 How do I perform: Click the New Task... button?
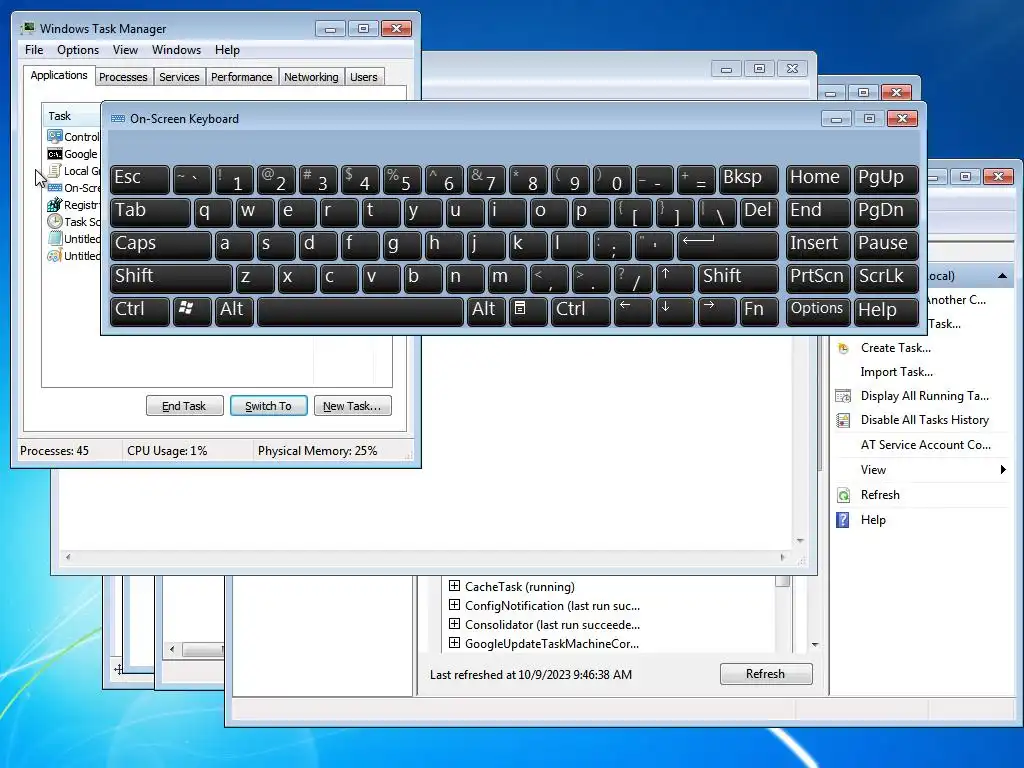coord(352,406)
